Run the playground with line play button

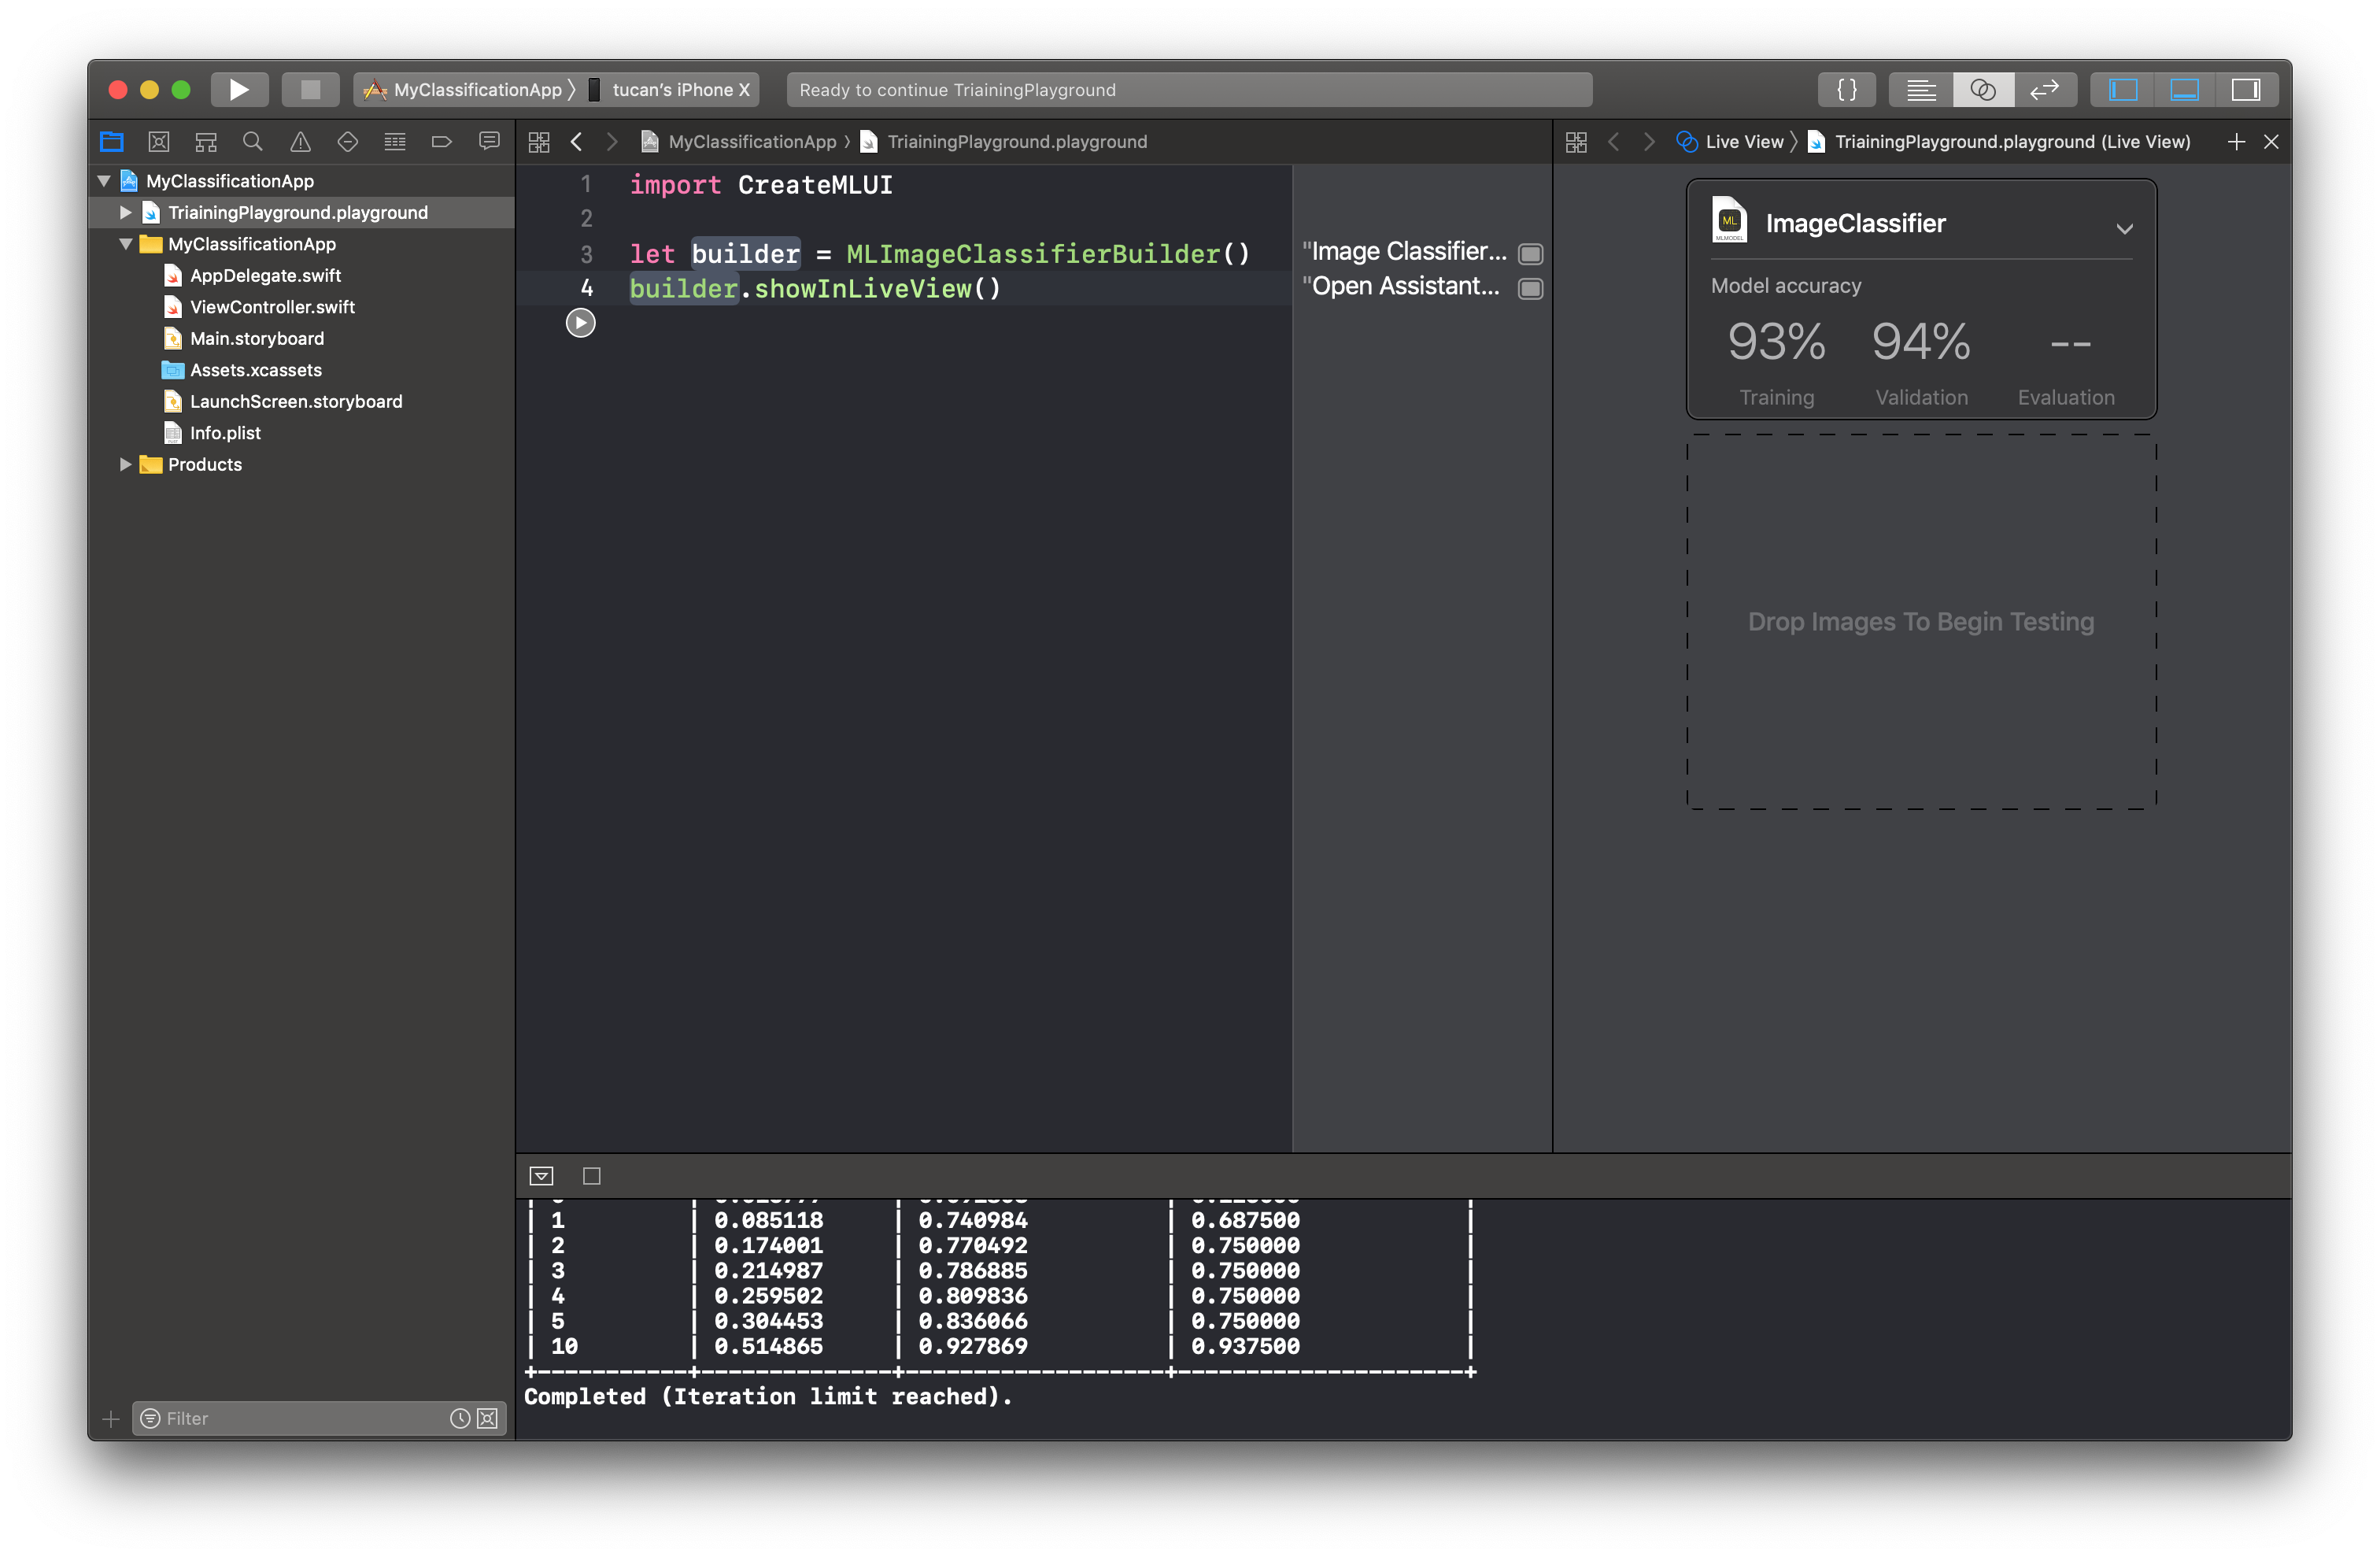tap(580, 323)
